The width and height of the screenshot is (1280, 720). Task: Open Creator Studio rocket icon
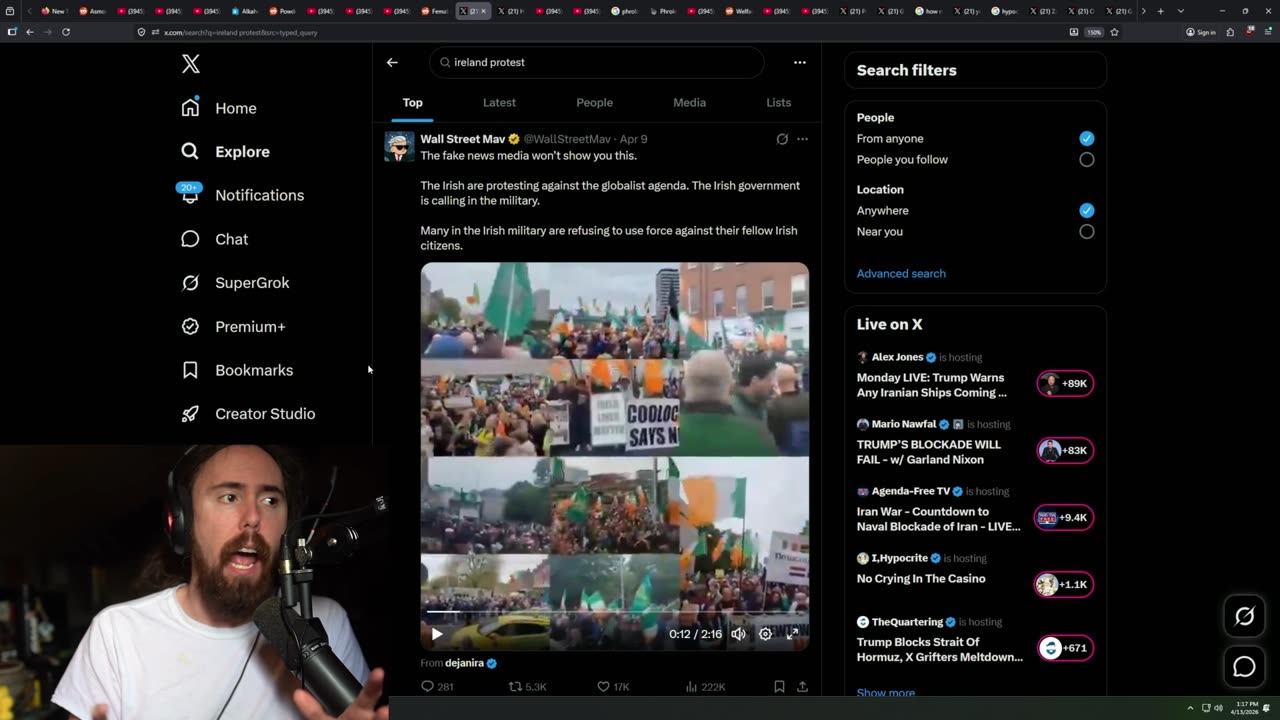click(x=190, y=413)
